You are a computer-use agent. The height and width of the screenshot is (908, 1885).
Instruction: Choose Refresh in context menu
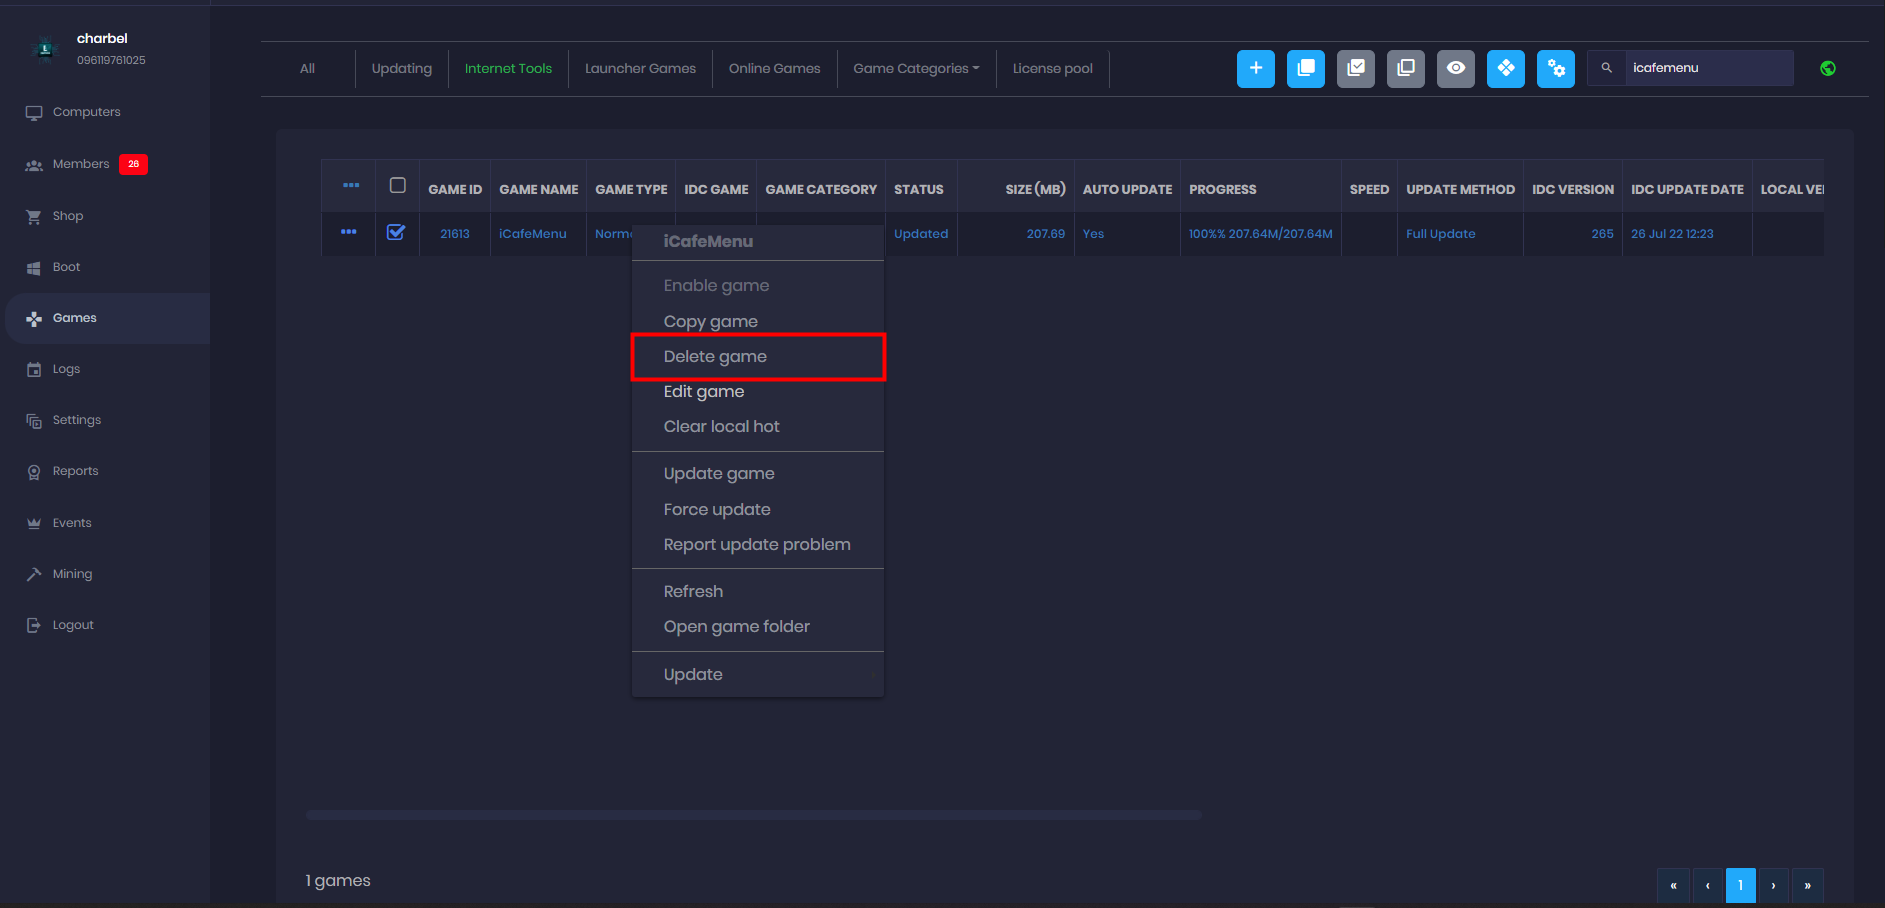pyautogui.click(x=758, y=592)
